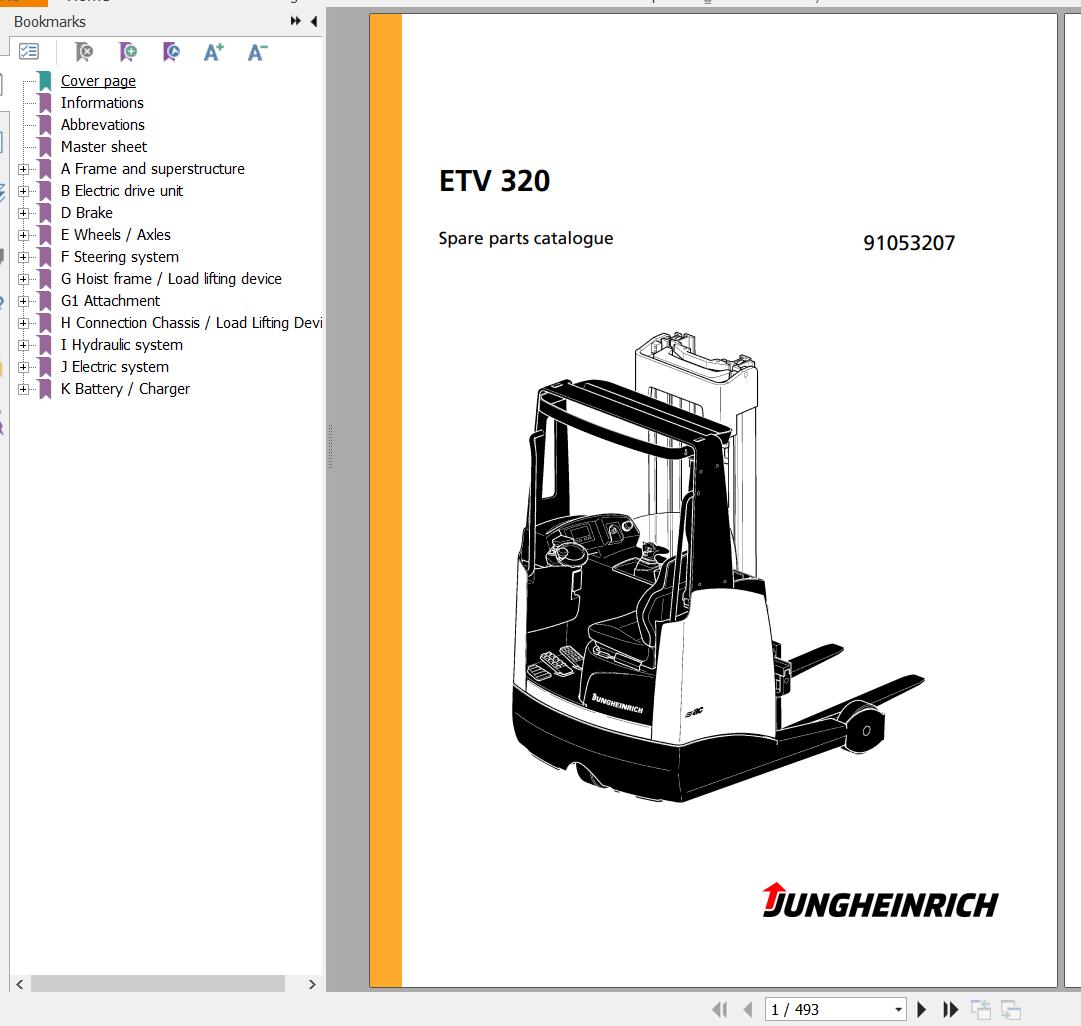Image resolution: width=1081 pixels, height=1026 pixels.
Task: Click the bookmark icon beside Cover page
Action: pos(46,81)
